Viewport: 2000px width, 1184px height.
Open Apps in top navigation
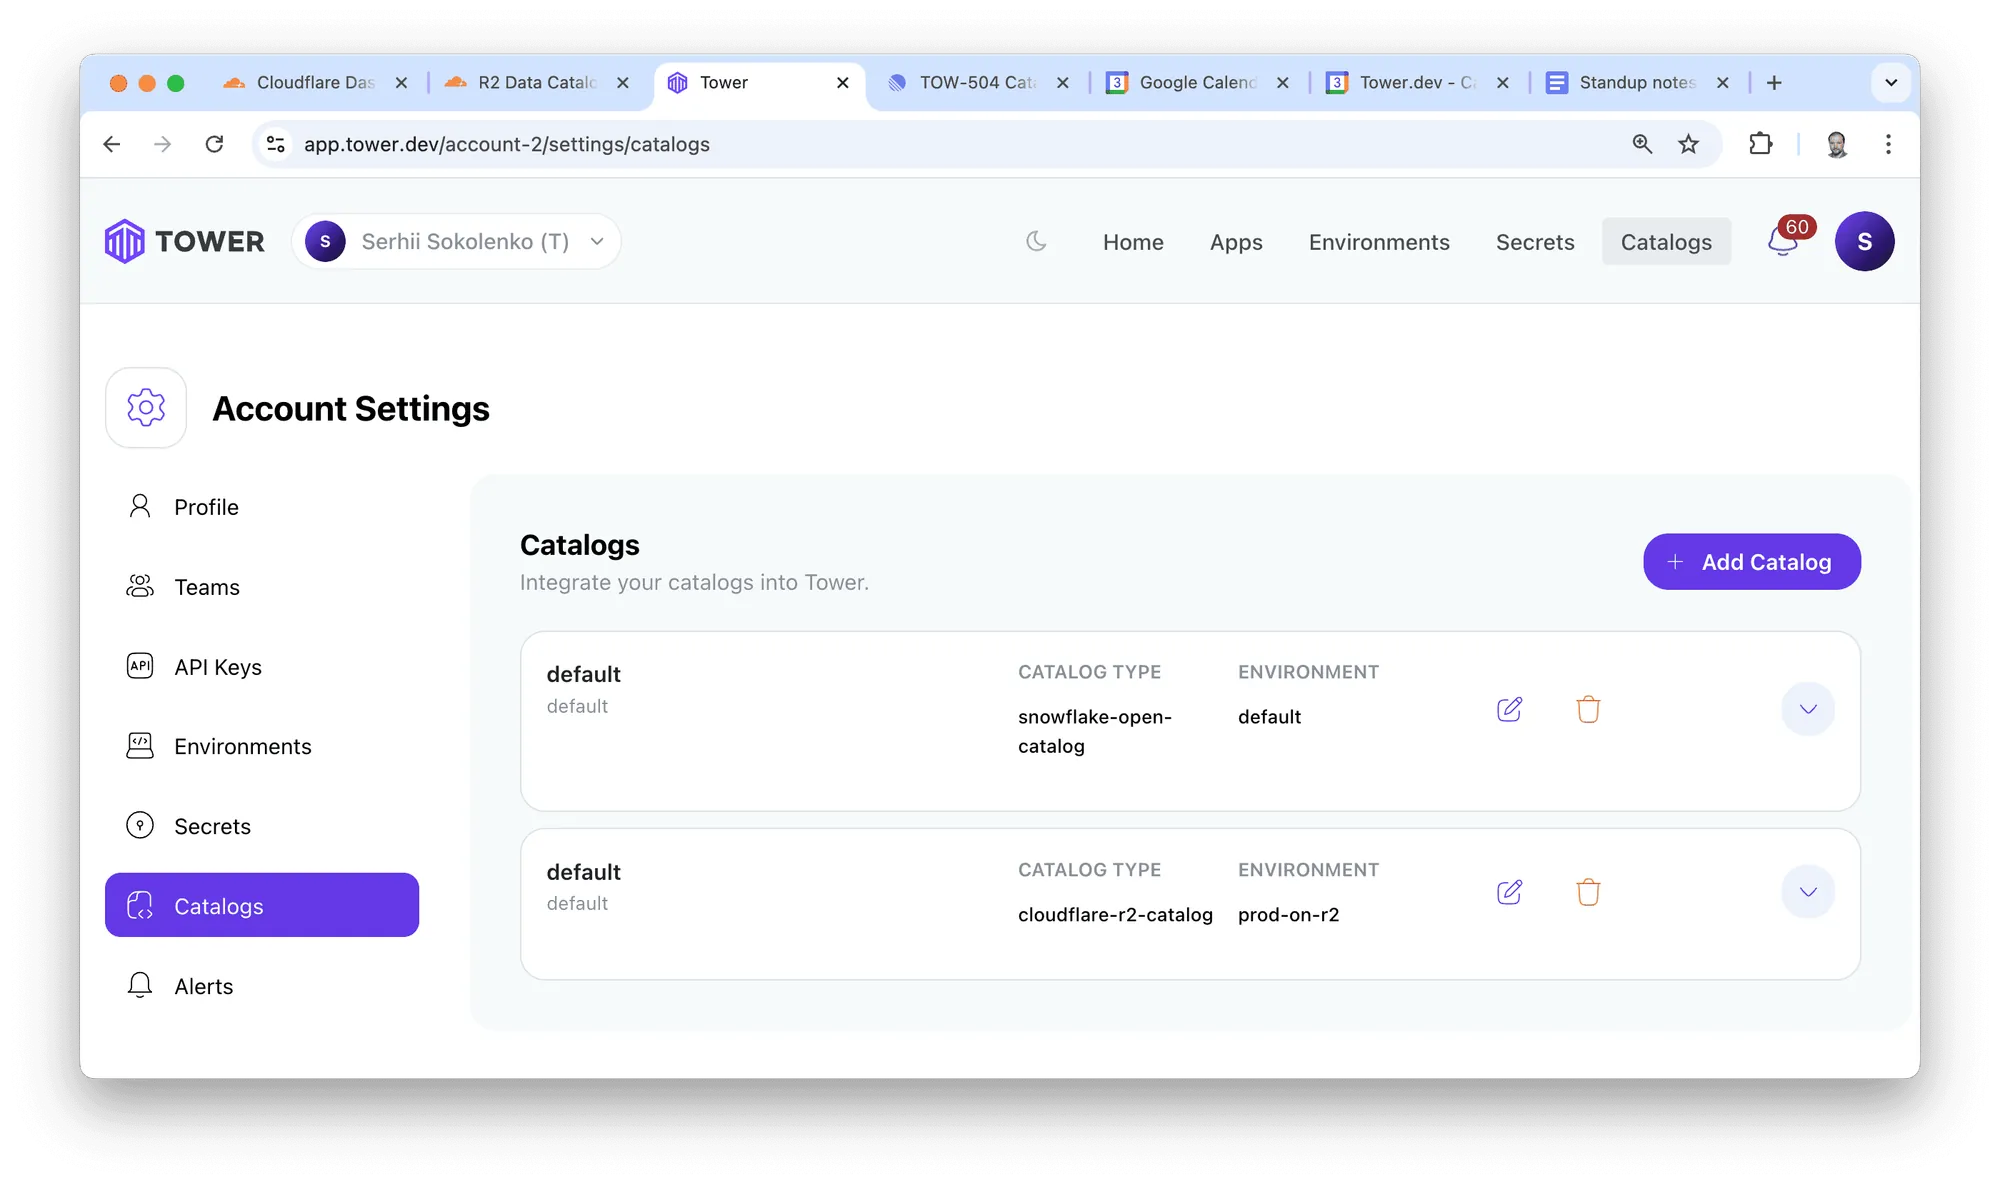(1236, 242)
